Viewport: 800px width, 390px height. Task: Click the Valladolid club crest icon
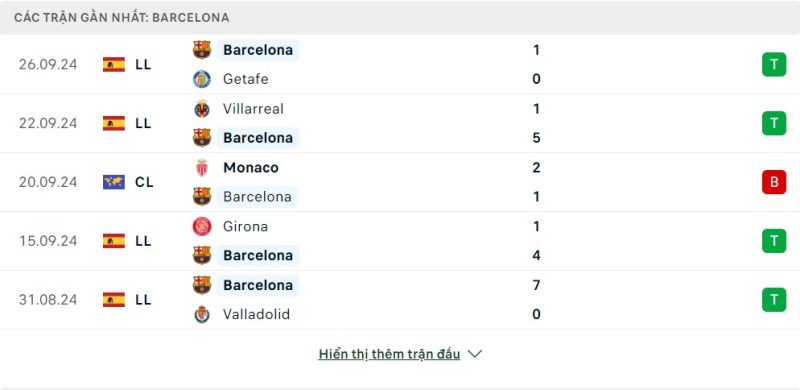pos(202,314)
